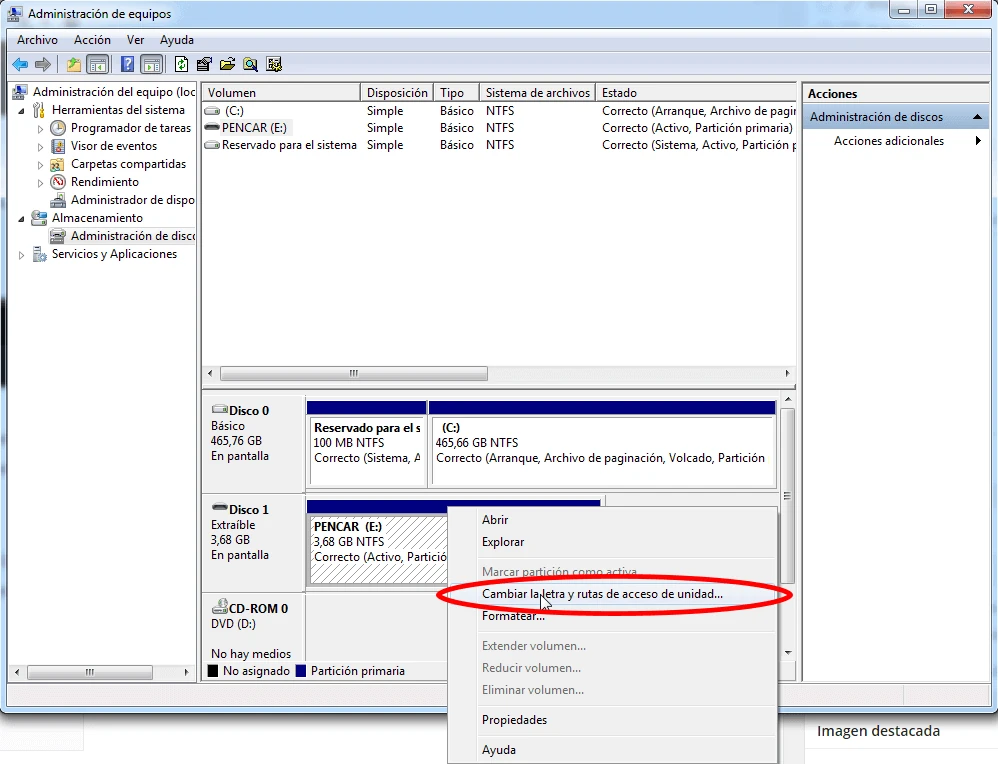Expand the Servicios y Aplicaciones node
The image size is (998, 764).
point(22,255)
